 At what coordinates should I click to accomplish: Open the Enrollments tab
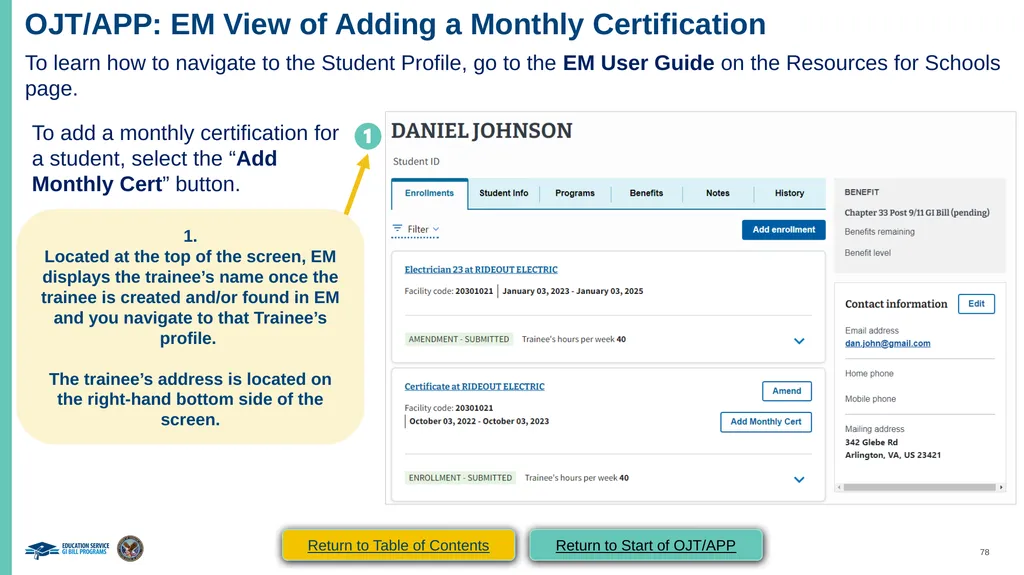[x=429, y=193]
